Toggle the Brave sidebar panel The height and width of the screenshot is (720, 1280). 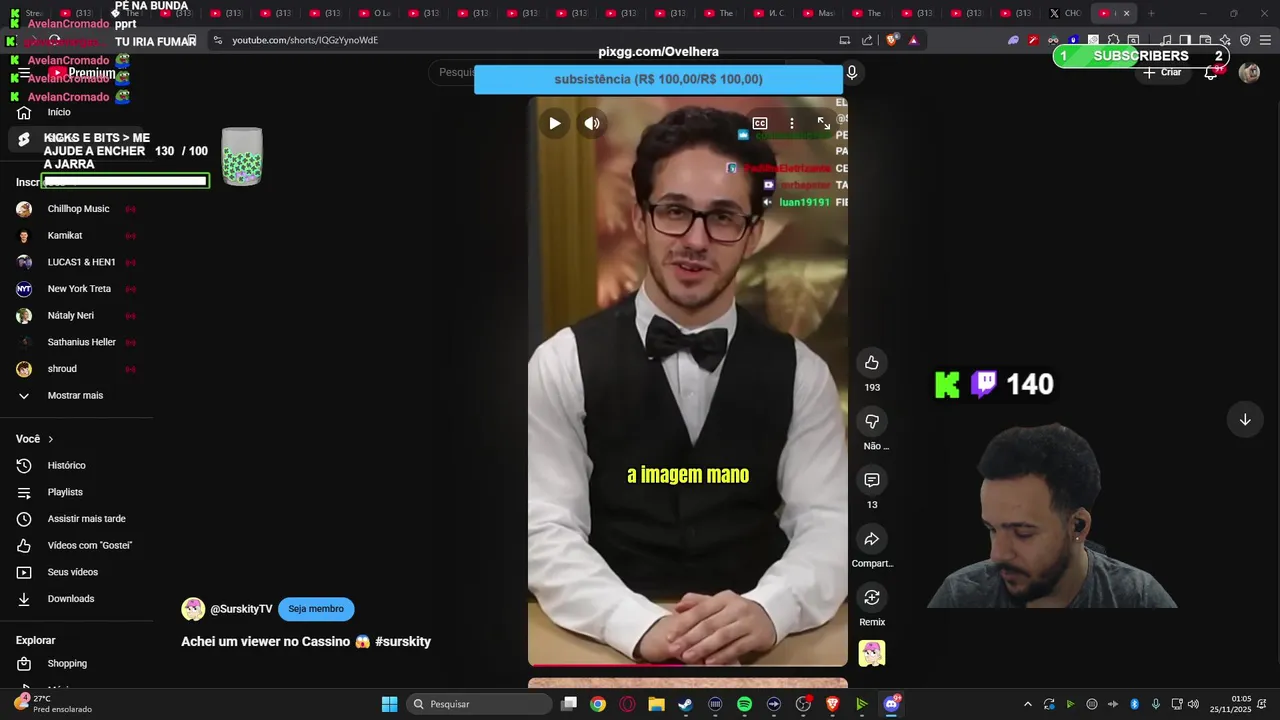[1185, 40]
